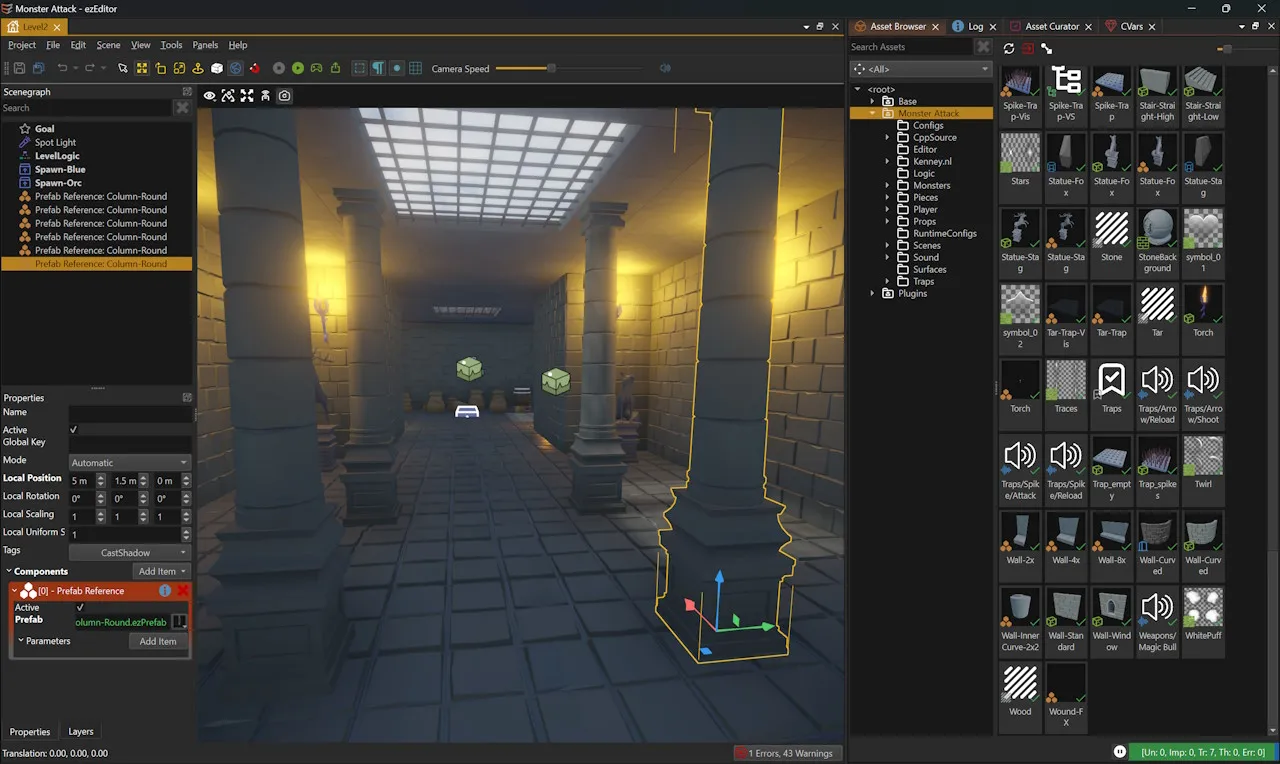Launch play-the-game mode via gamepad icon
This screenshot has height=764, width=1280.
pyautogui.click(x=317, y=67)
